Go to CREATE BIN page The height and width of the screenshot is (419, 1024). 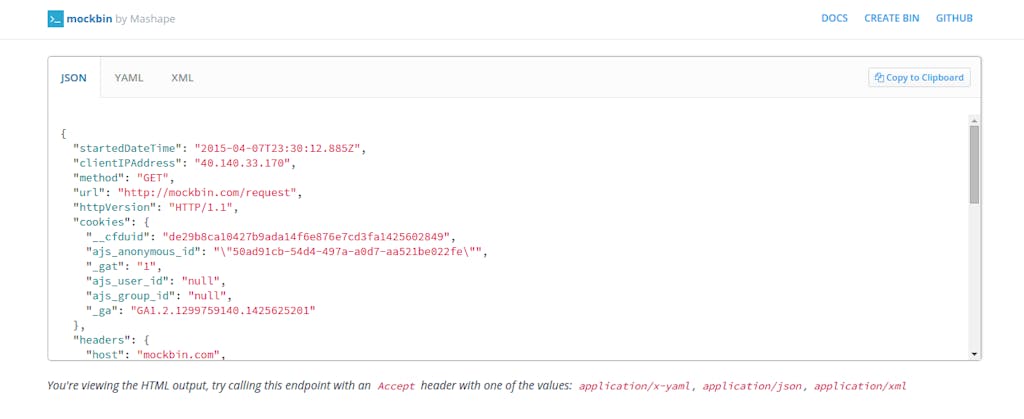pyautogui.click(x=892, y=18)
